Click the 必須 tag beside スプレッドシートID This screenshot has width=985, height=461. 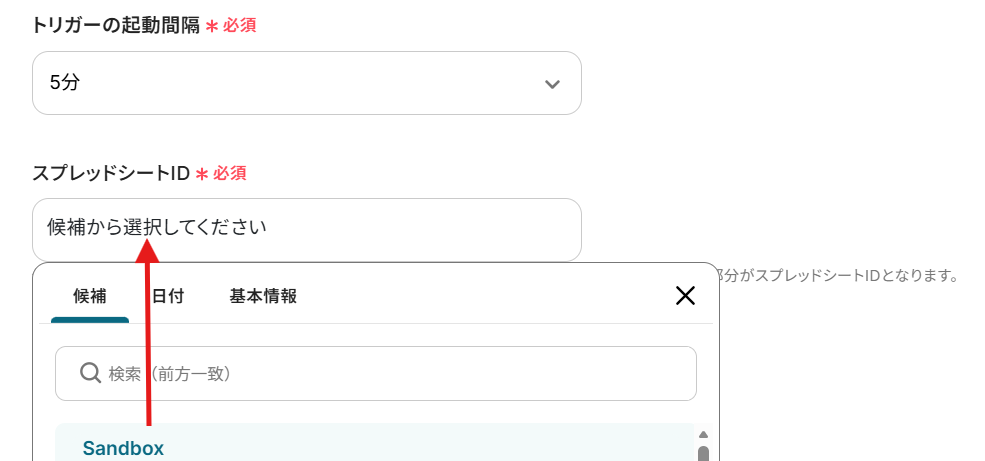point(229,173)
